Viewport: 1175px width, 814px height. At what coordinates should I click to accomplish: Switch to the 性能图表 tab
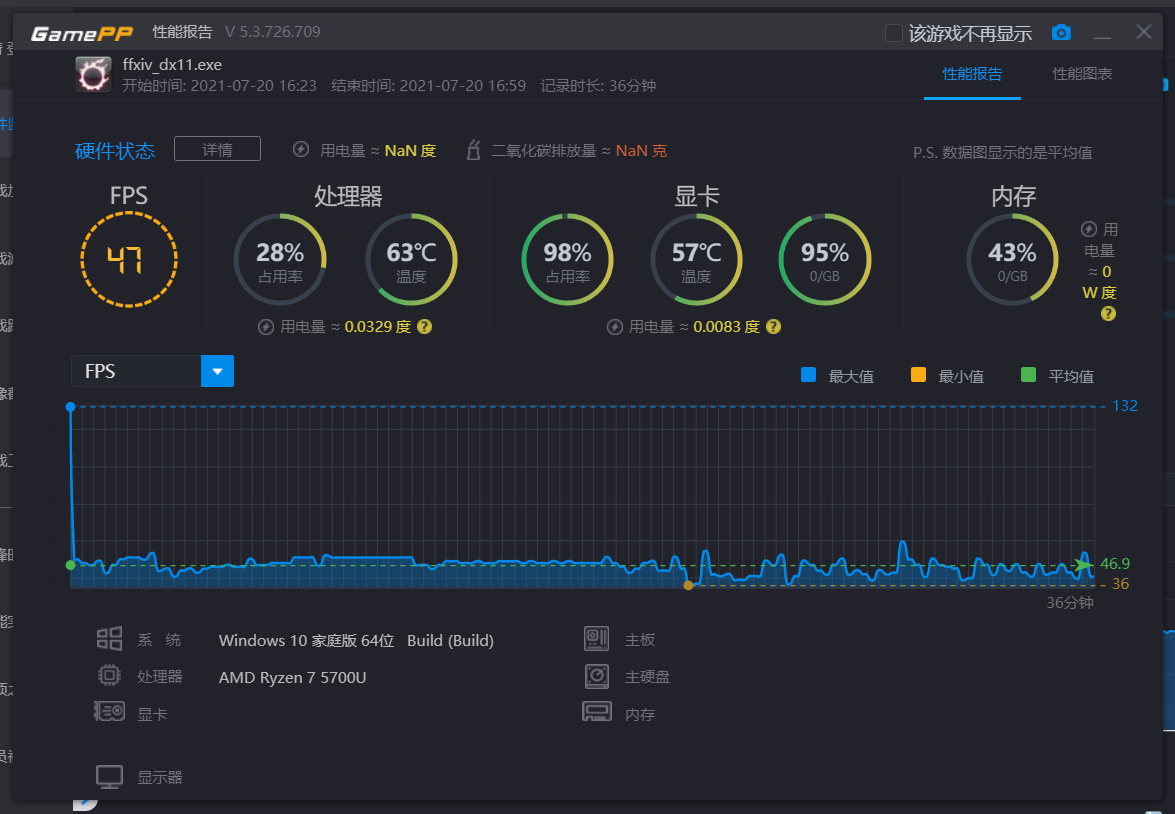(1082, 73)
